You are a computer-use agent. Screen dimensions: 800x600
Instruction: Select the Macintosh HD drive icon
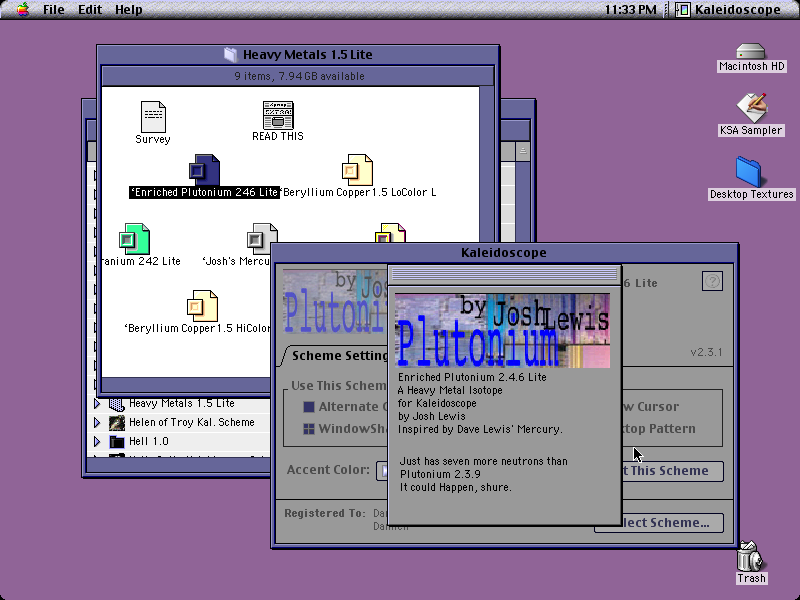[751, 52]
